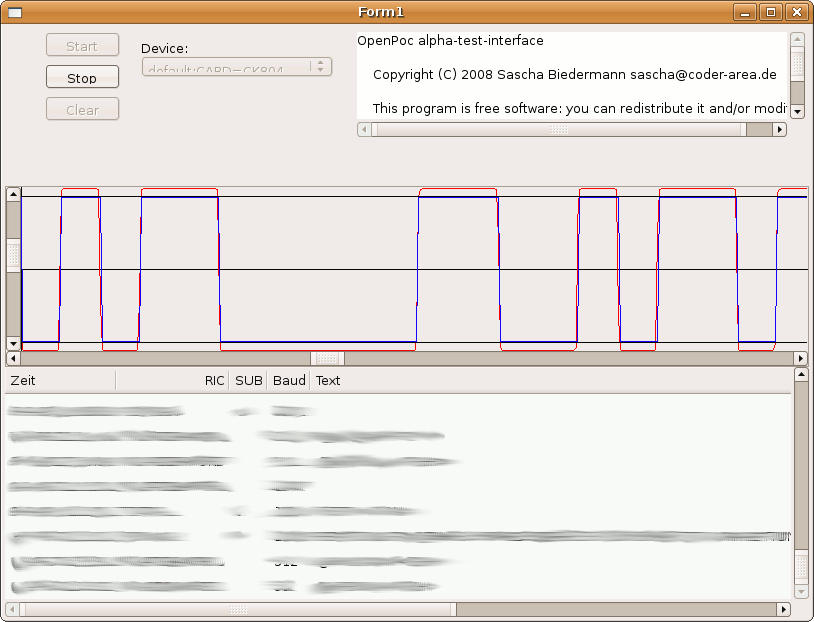Click the Stop button

82,77
